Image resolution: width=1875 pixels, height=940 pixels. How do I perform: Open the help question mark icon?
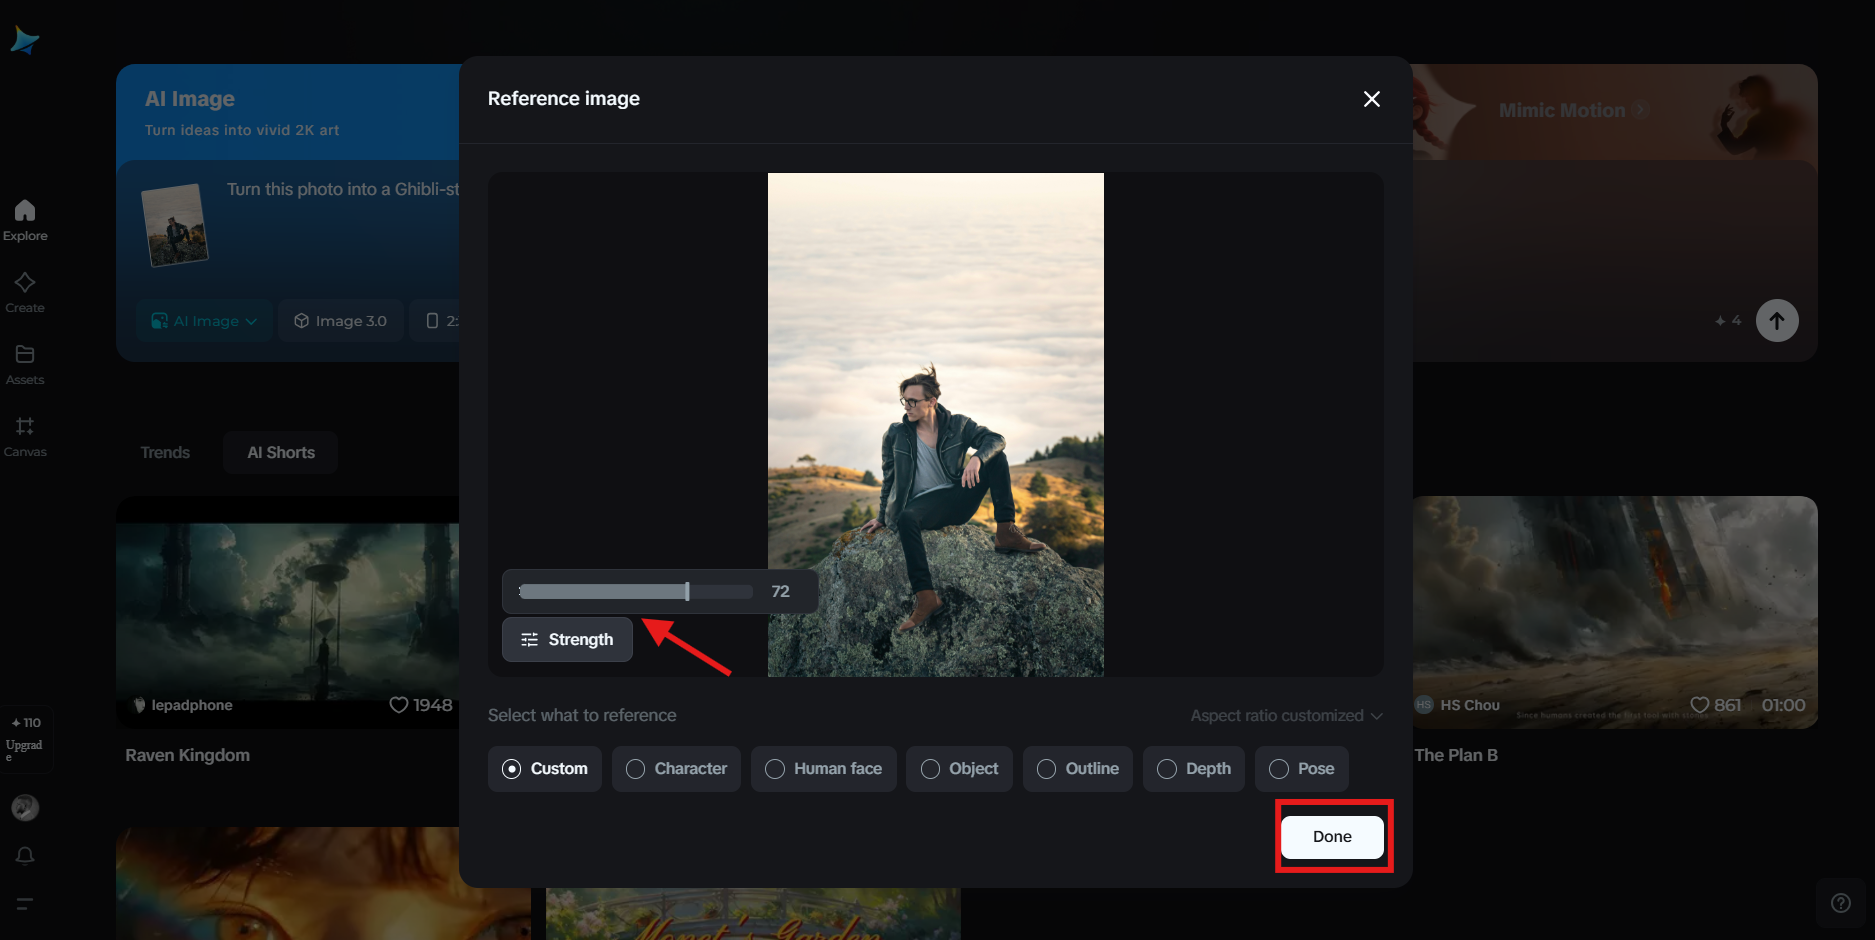(x=1840, y=903)
